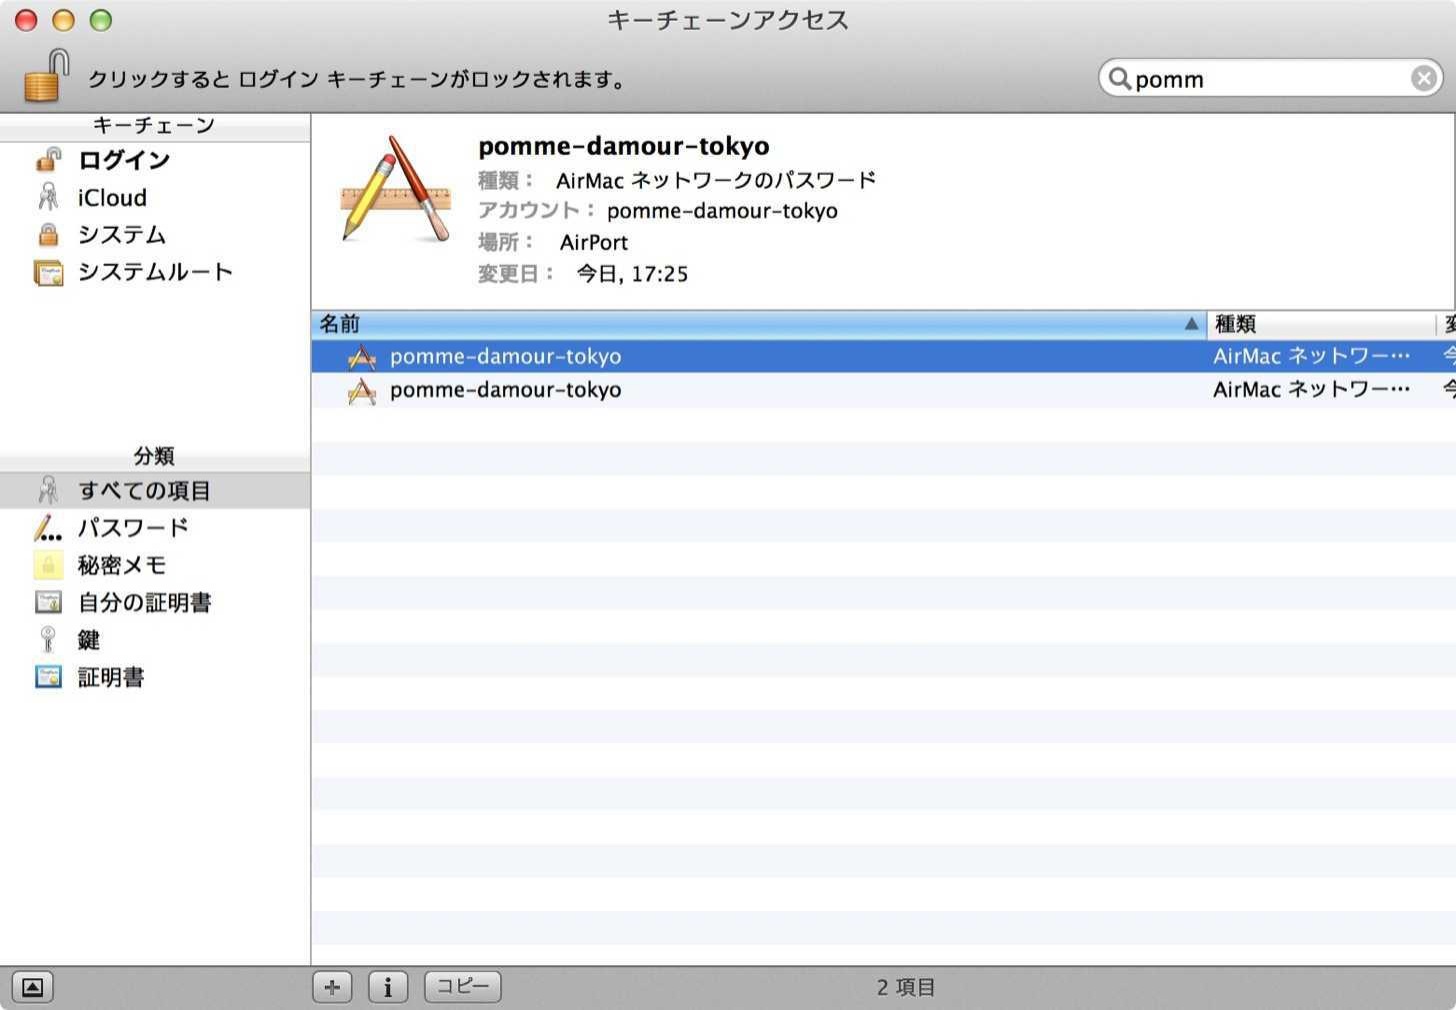Click the plus button to add a keychain item
This screenshot has width=1456, height=1010.
click(x=332, y=987)
